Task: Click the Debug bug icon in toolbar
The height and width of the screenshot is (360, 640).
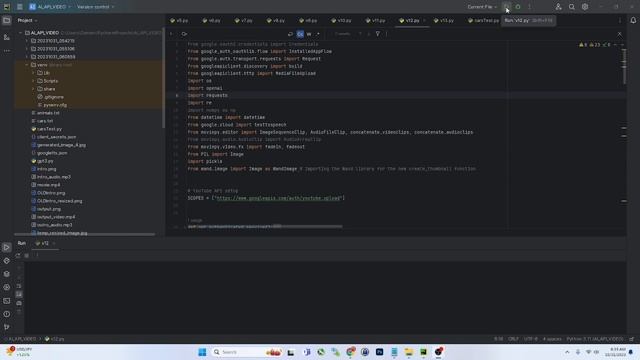Action: pos(518,7)
